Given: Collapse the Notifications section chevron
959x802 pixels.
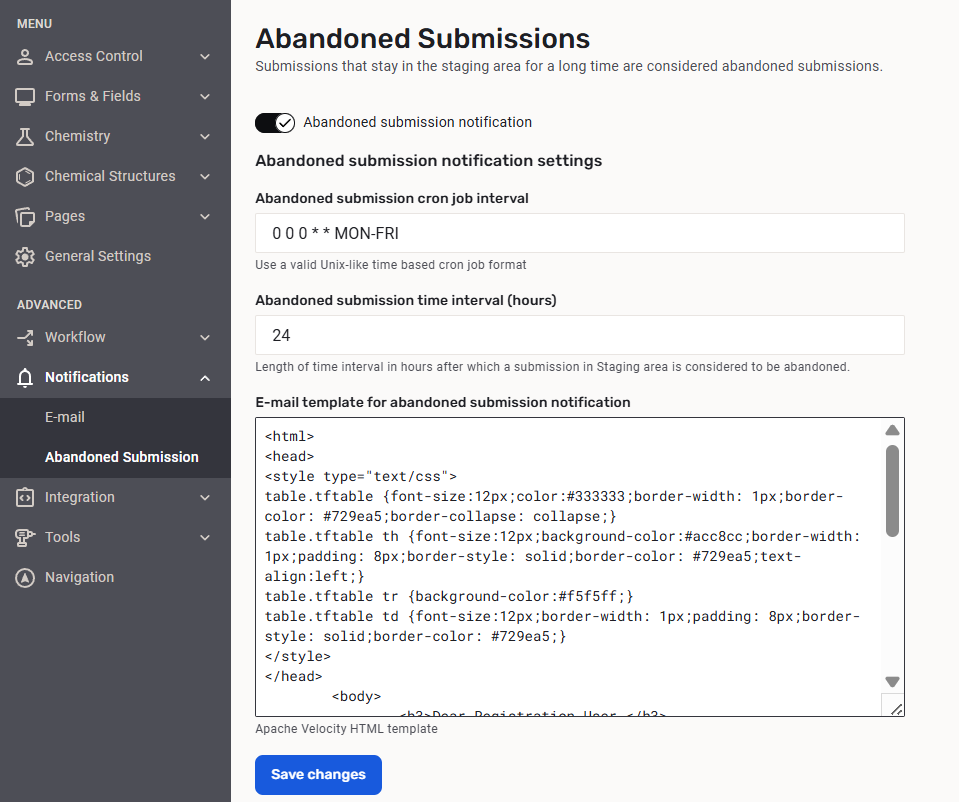Looking at the screenshot, I should click(205, 378).
